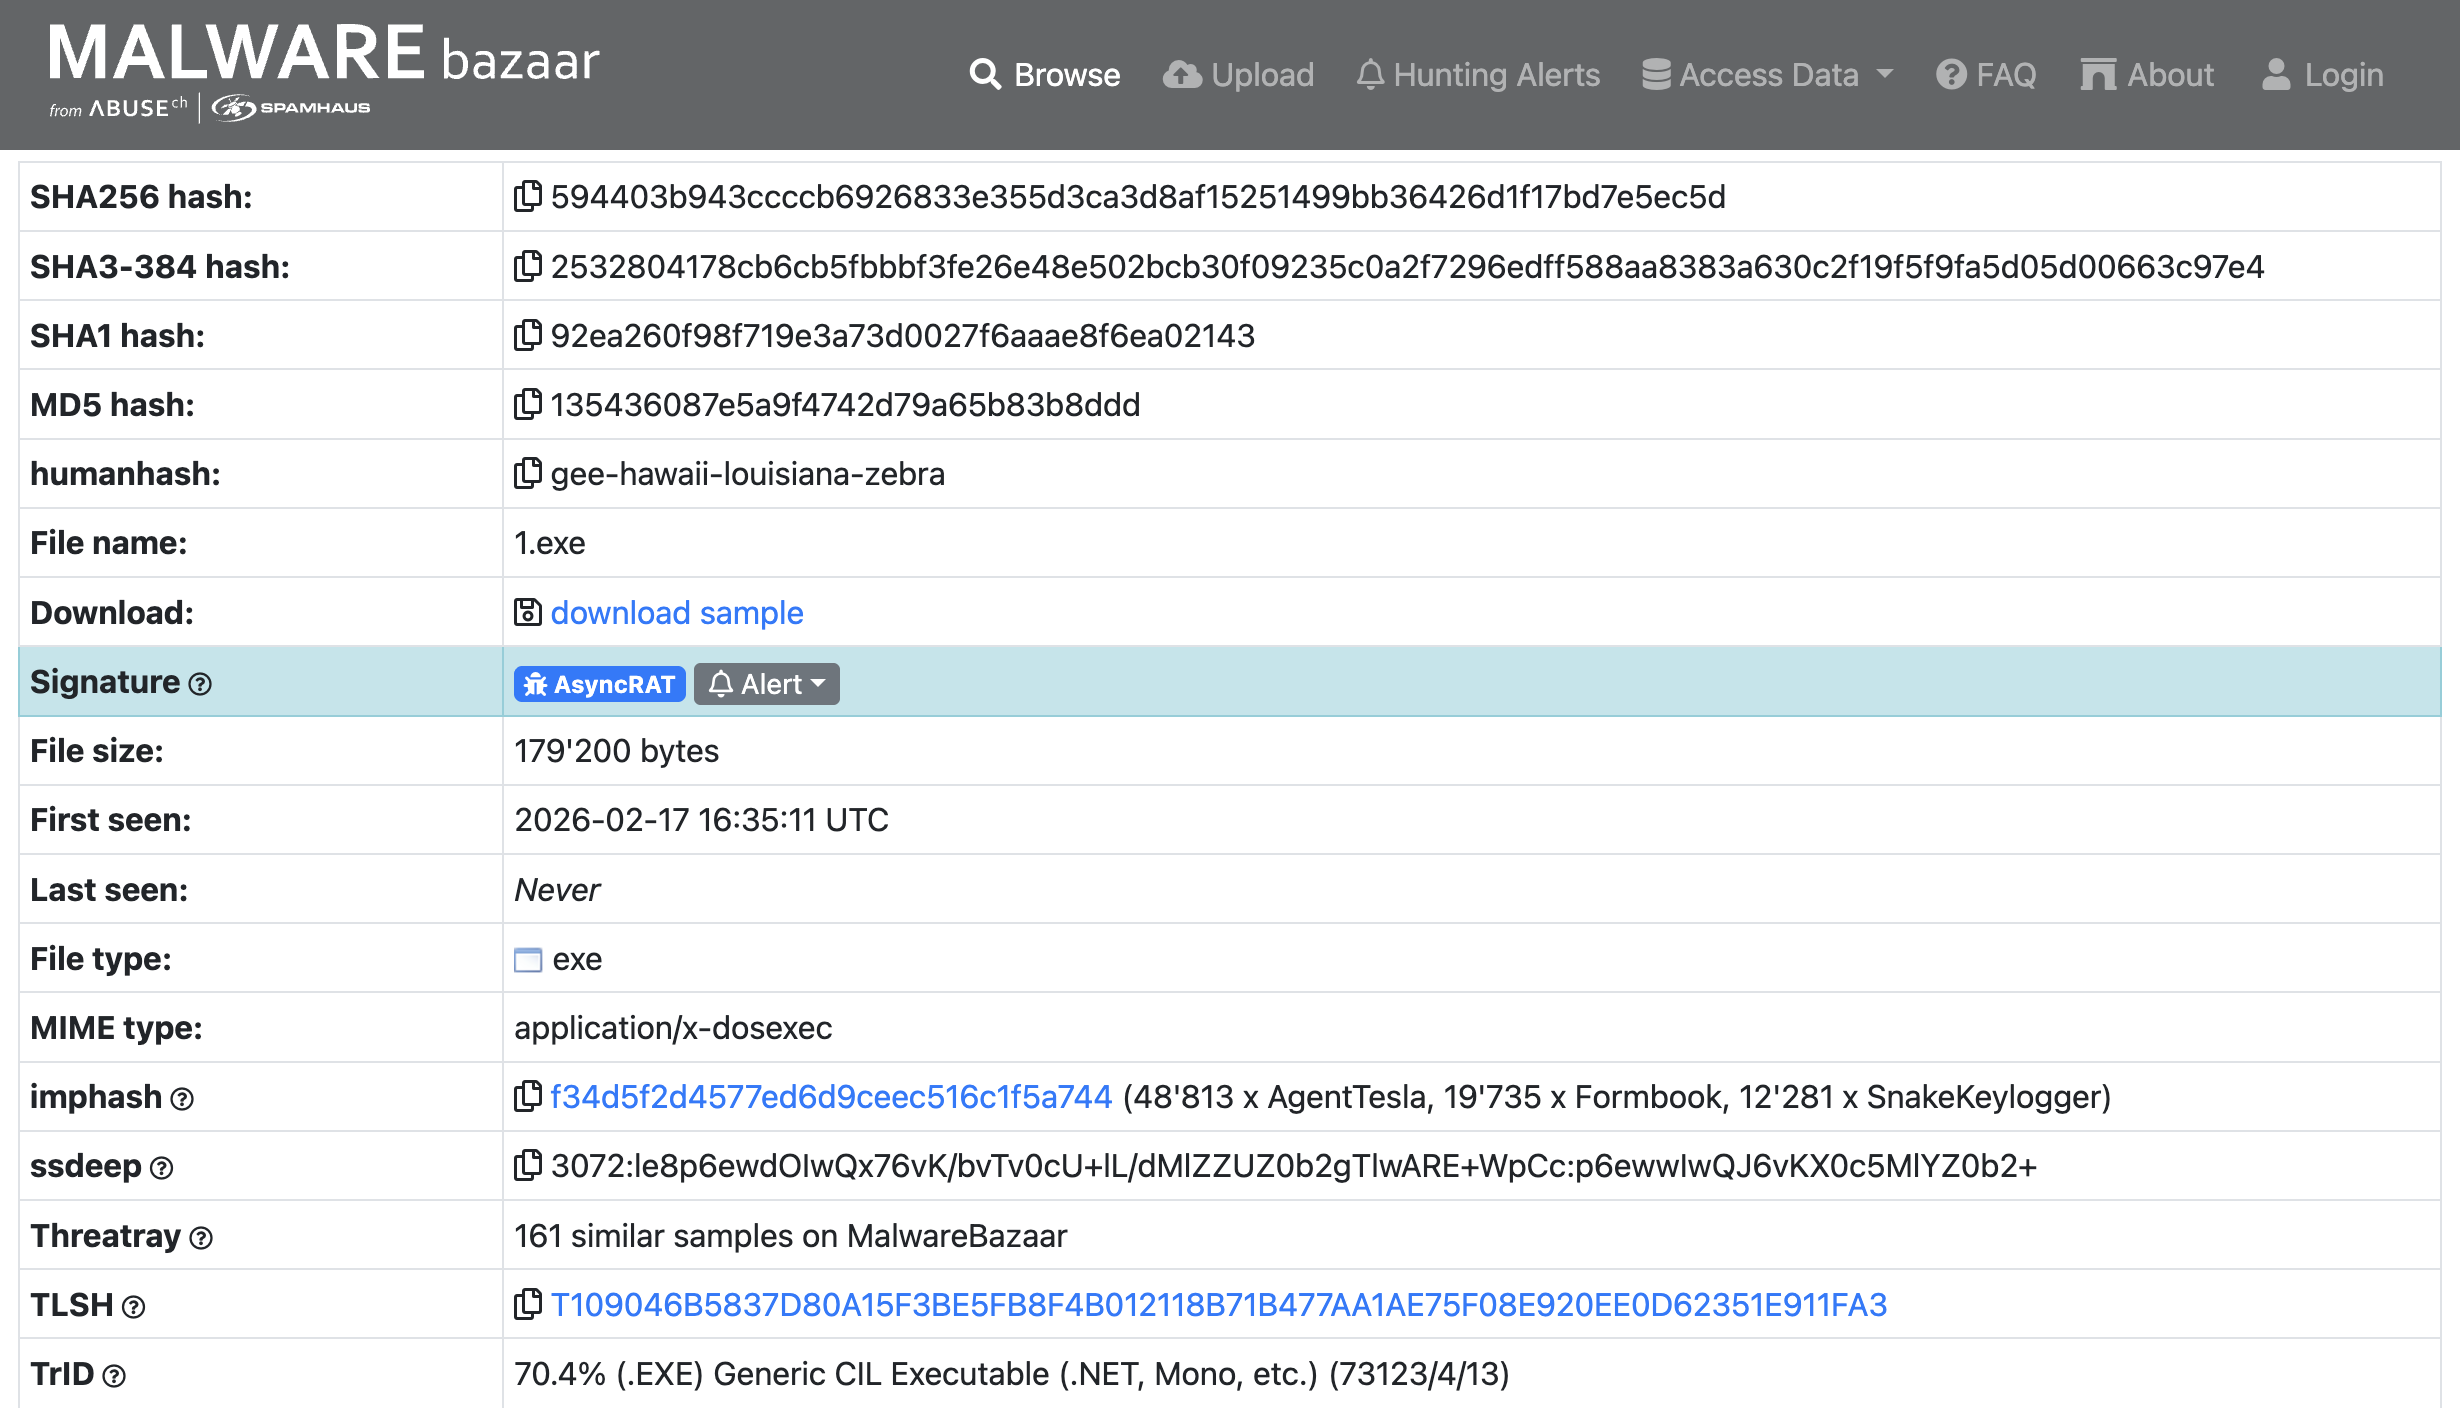Open Hunting Alerts in navigation
Image resolution: width=2460 pixels, height=1408 pixels.
coord(1478,74)
